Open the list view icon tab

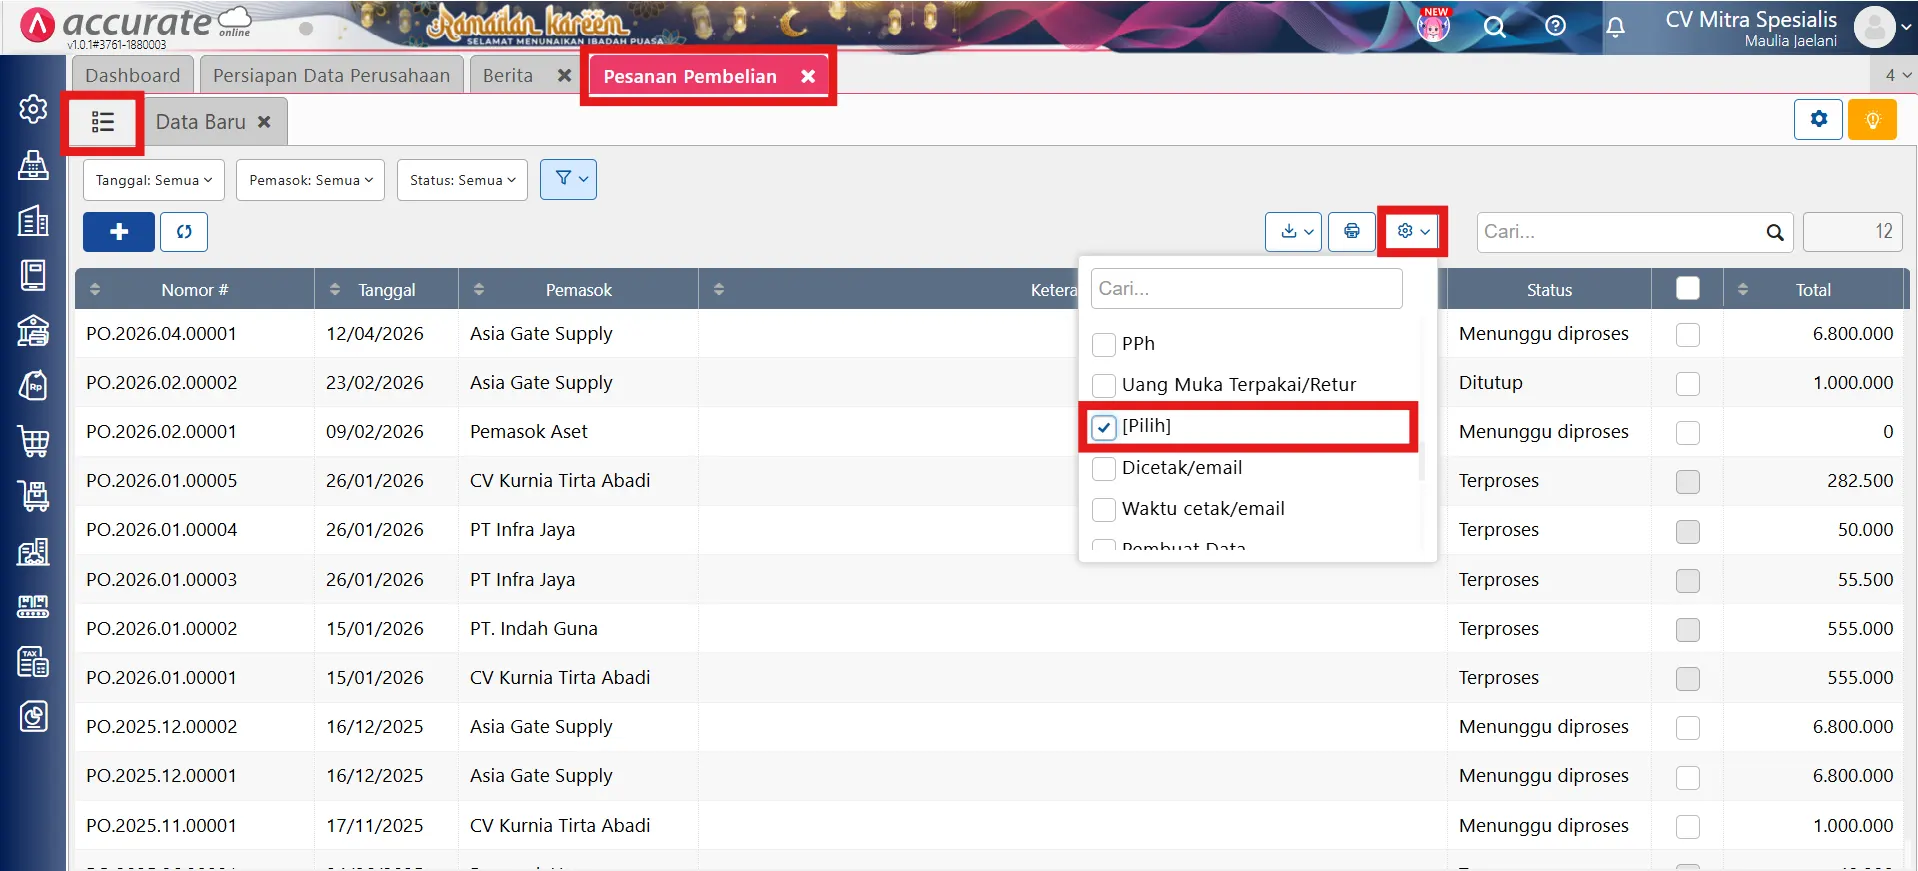click(x=103, y=122)
